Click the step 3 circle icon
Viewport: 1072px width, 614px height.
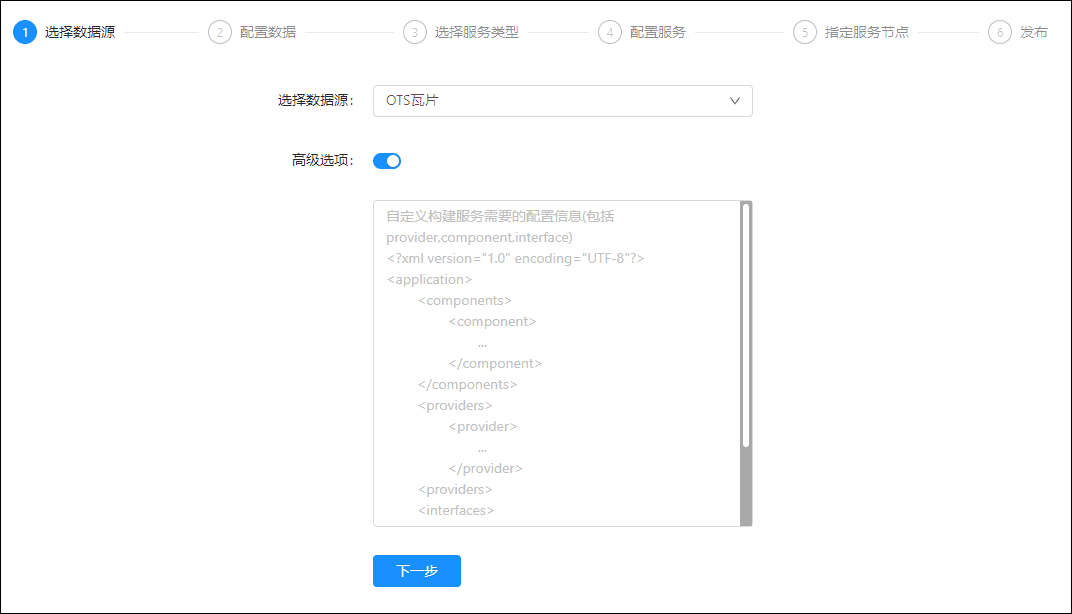[414, 32]
